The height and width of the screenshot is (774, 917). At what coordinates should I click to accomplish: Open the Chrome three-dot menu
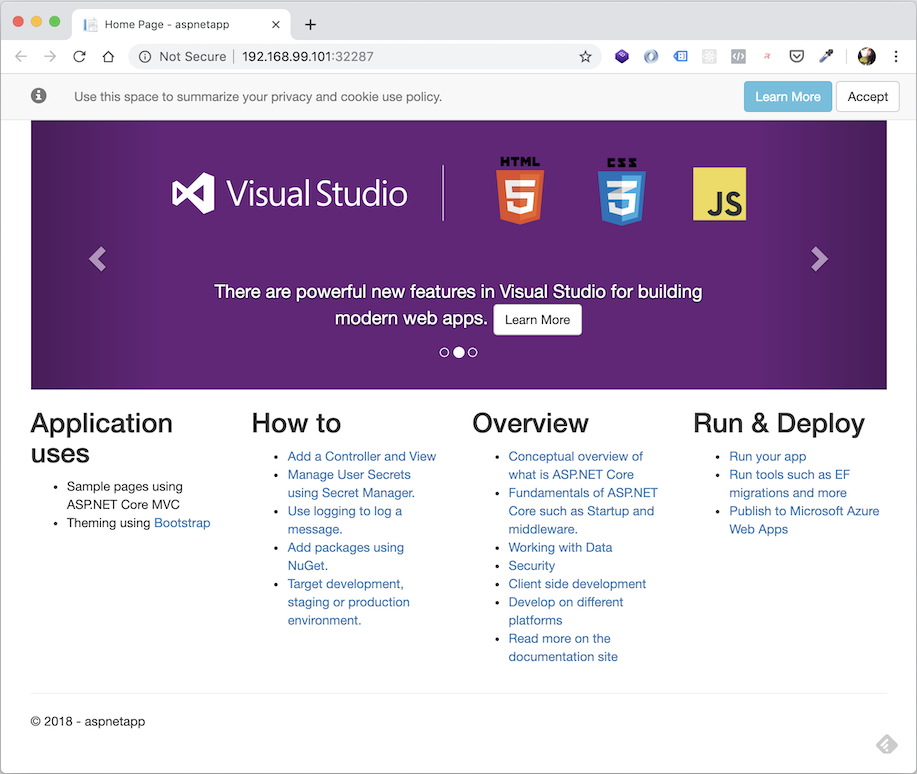tap(896, 56)
